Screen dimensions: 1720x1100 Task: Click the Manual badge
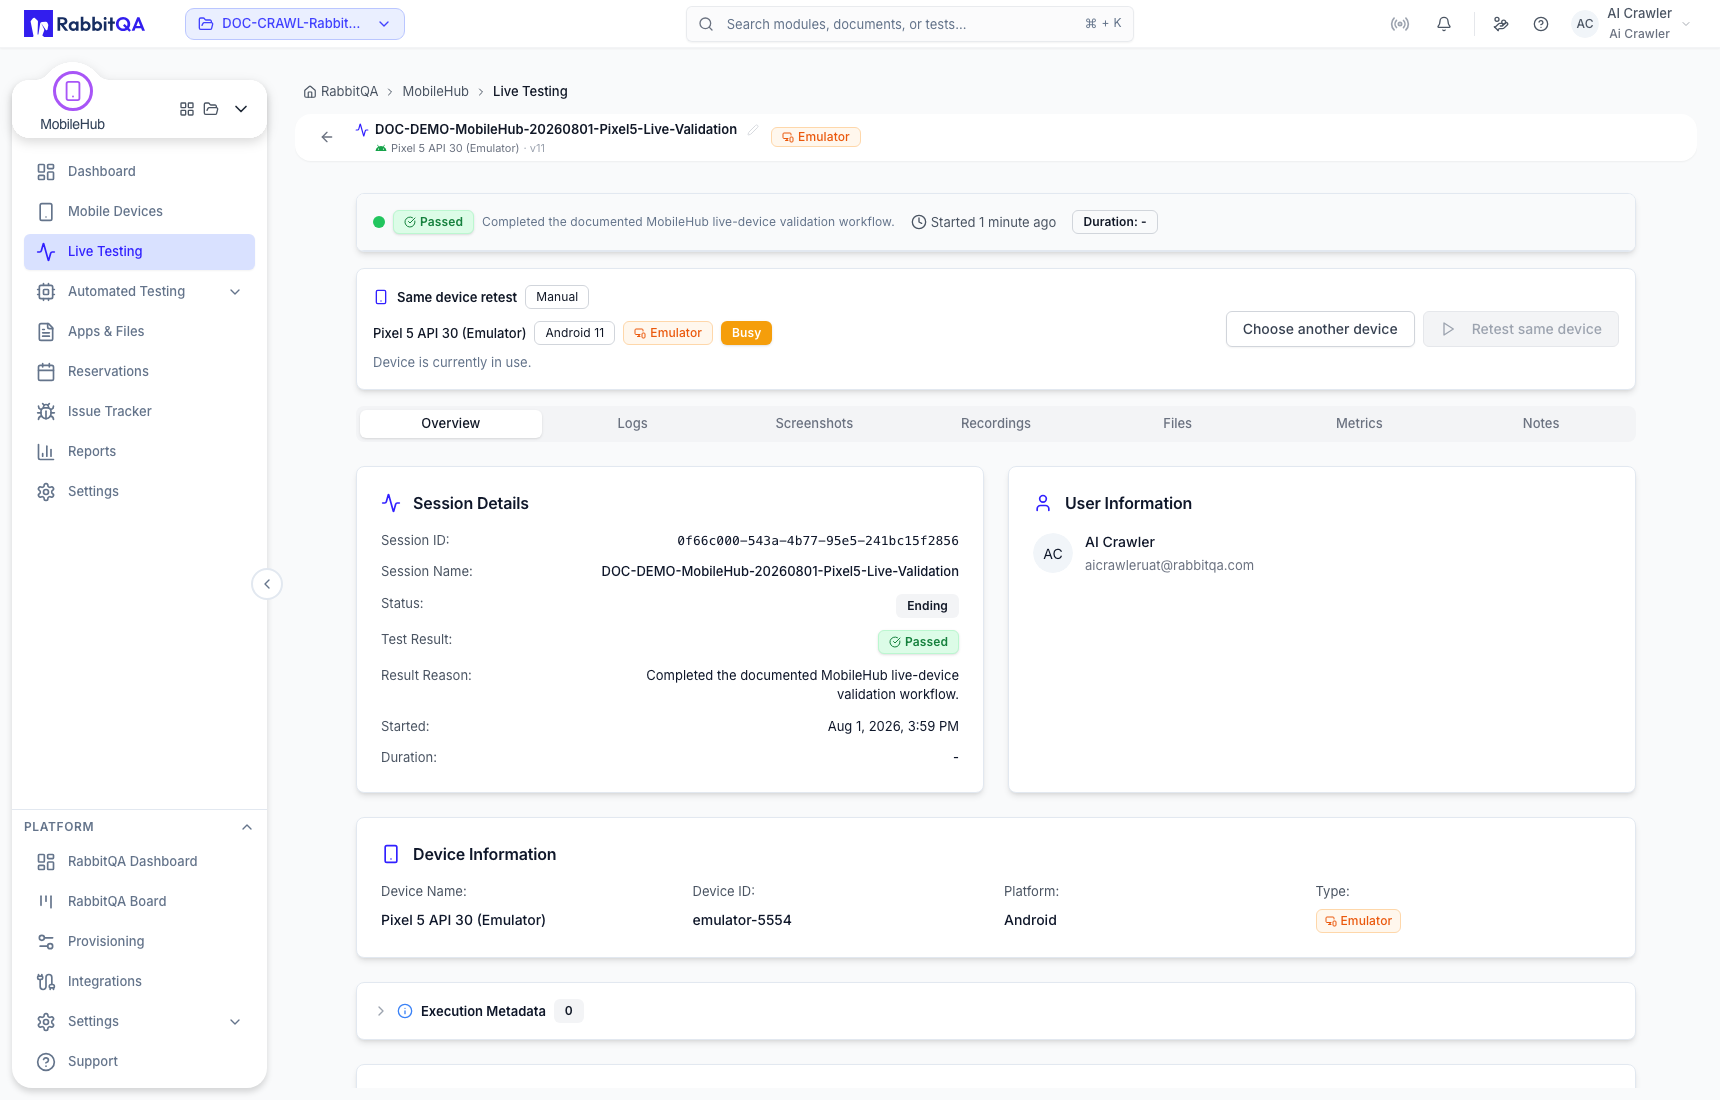557,297
